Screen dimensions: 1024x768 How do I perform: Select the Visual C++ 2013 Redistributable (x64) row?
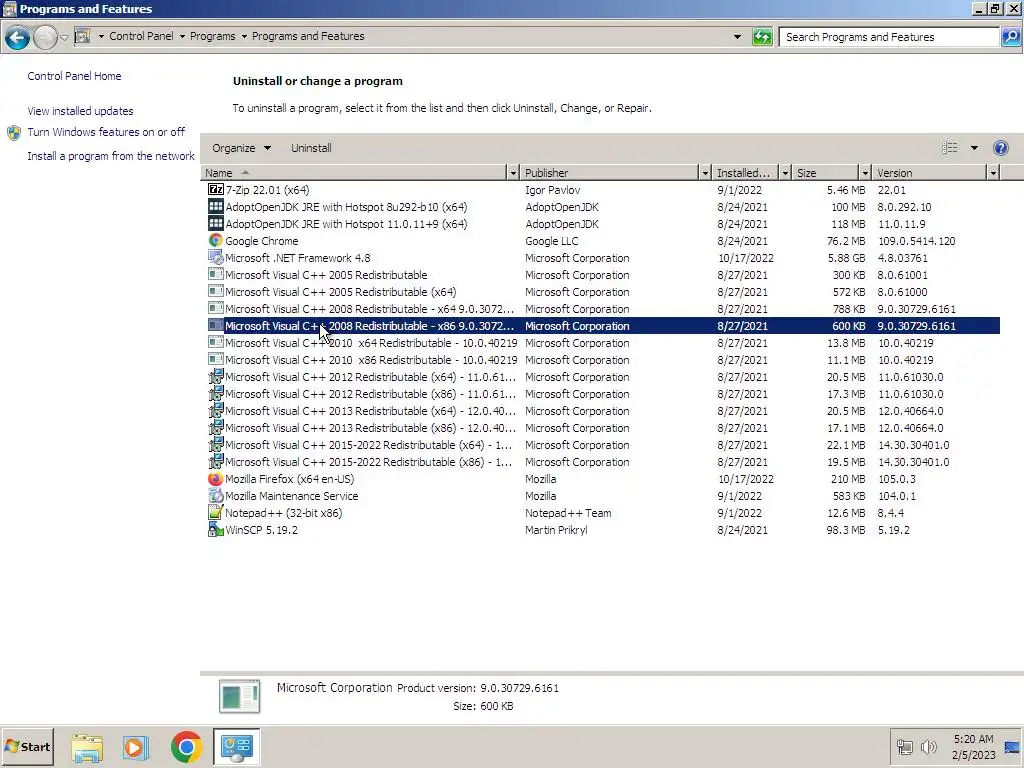603,410
